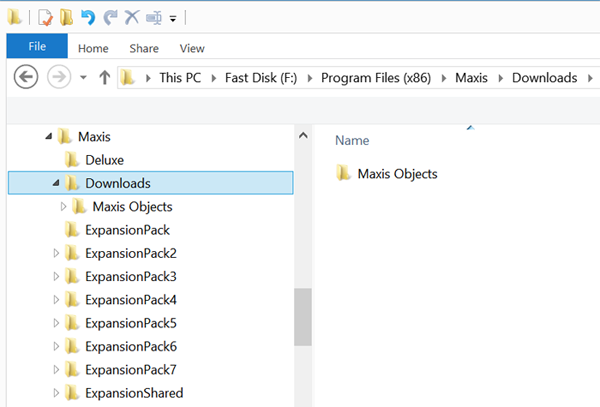Click the blue Undo arrow icon
This screenshot has width=600, height=407.
tap(88, 18)
